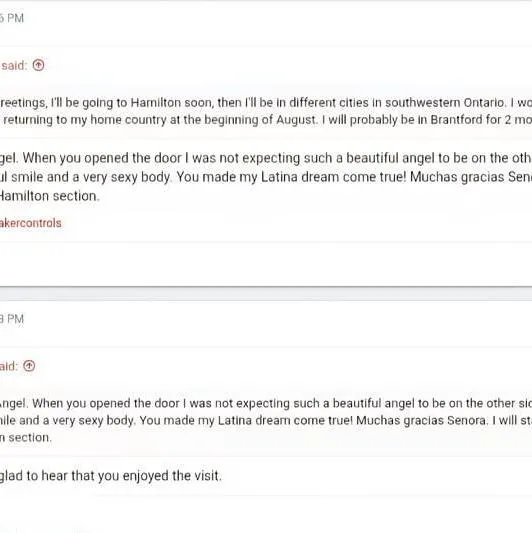This screenshot has width=532, height=533.
Task: Jump to original post via second quote arrow
Action: coord(29,366)
